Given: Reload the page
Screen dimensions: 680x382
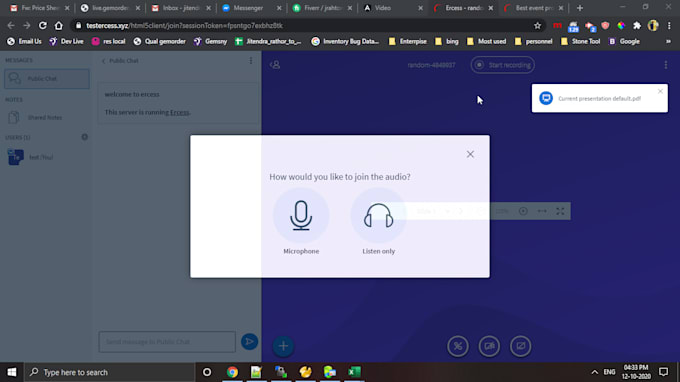Looking at the screenshot, I should coord(42,26).
